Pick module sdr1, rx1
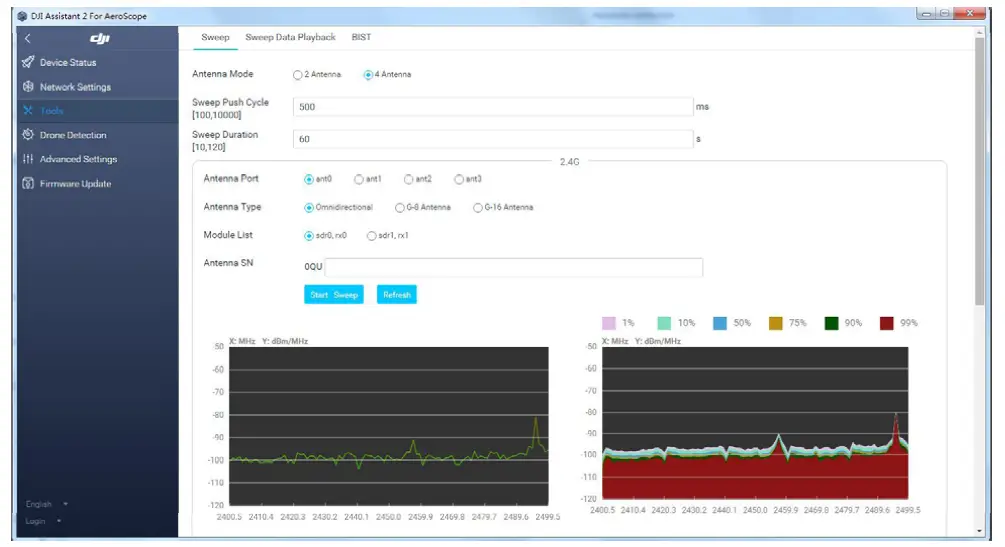 tap(372, 236)
